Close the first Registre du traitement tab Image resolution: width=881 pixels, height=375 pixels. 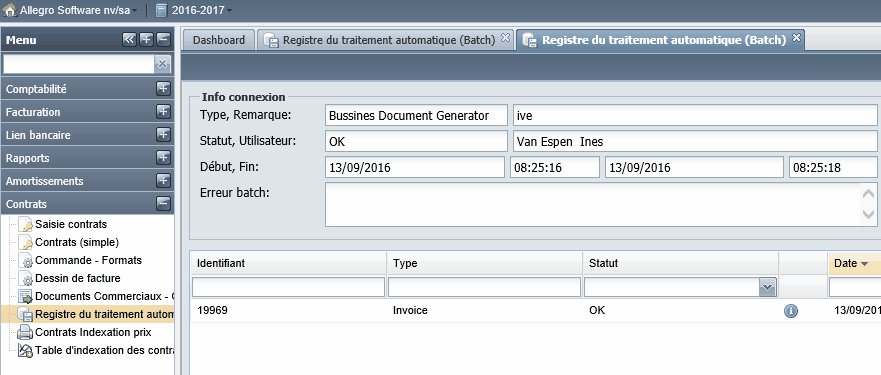tap(505, 38)
